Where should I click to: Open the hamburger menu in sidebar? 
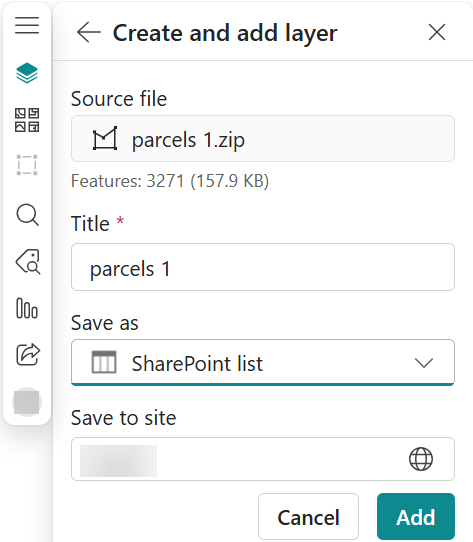click(27, 25)
